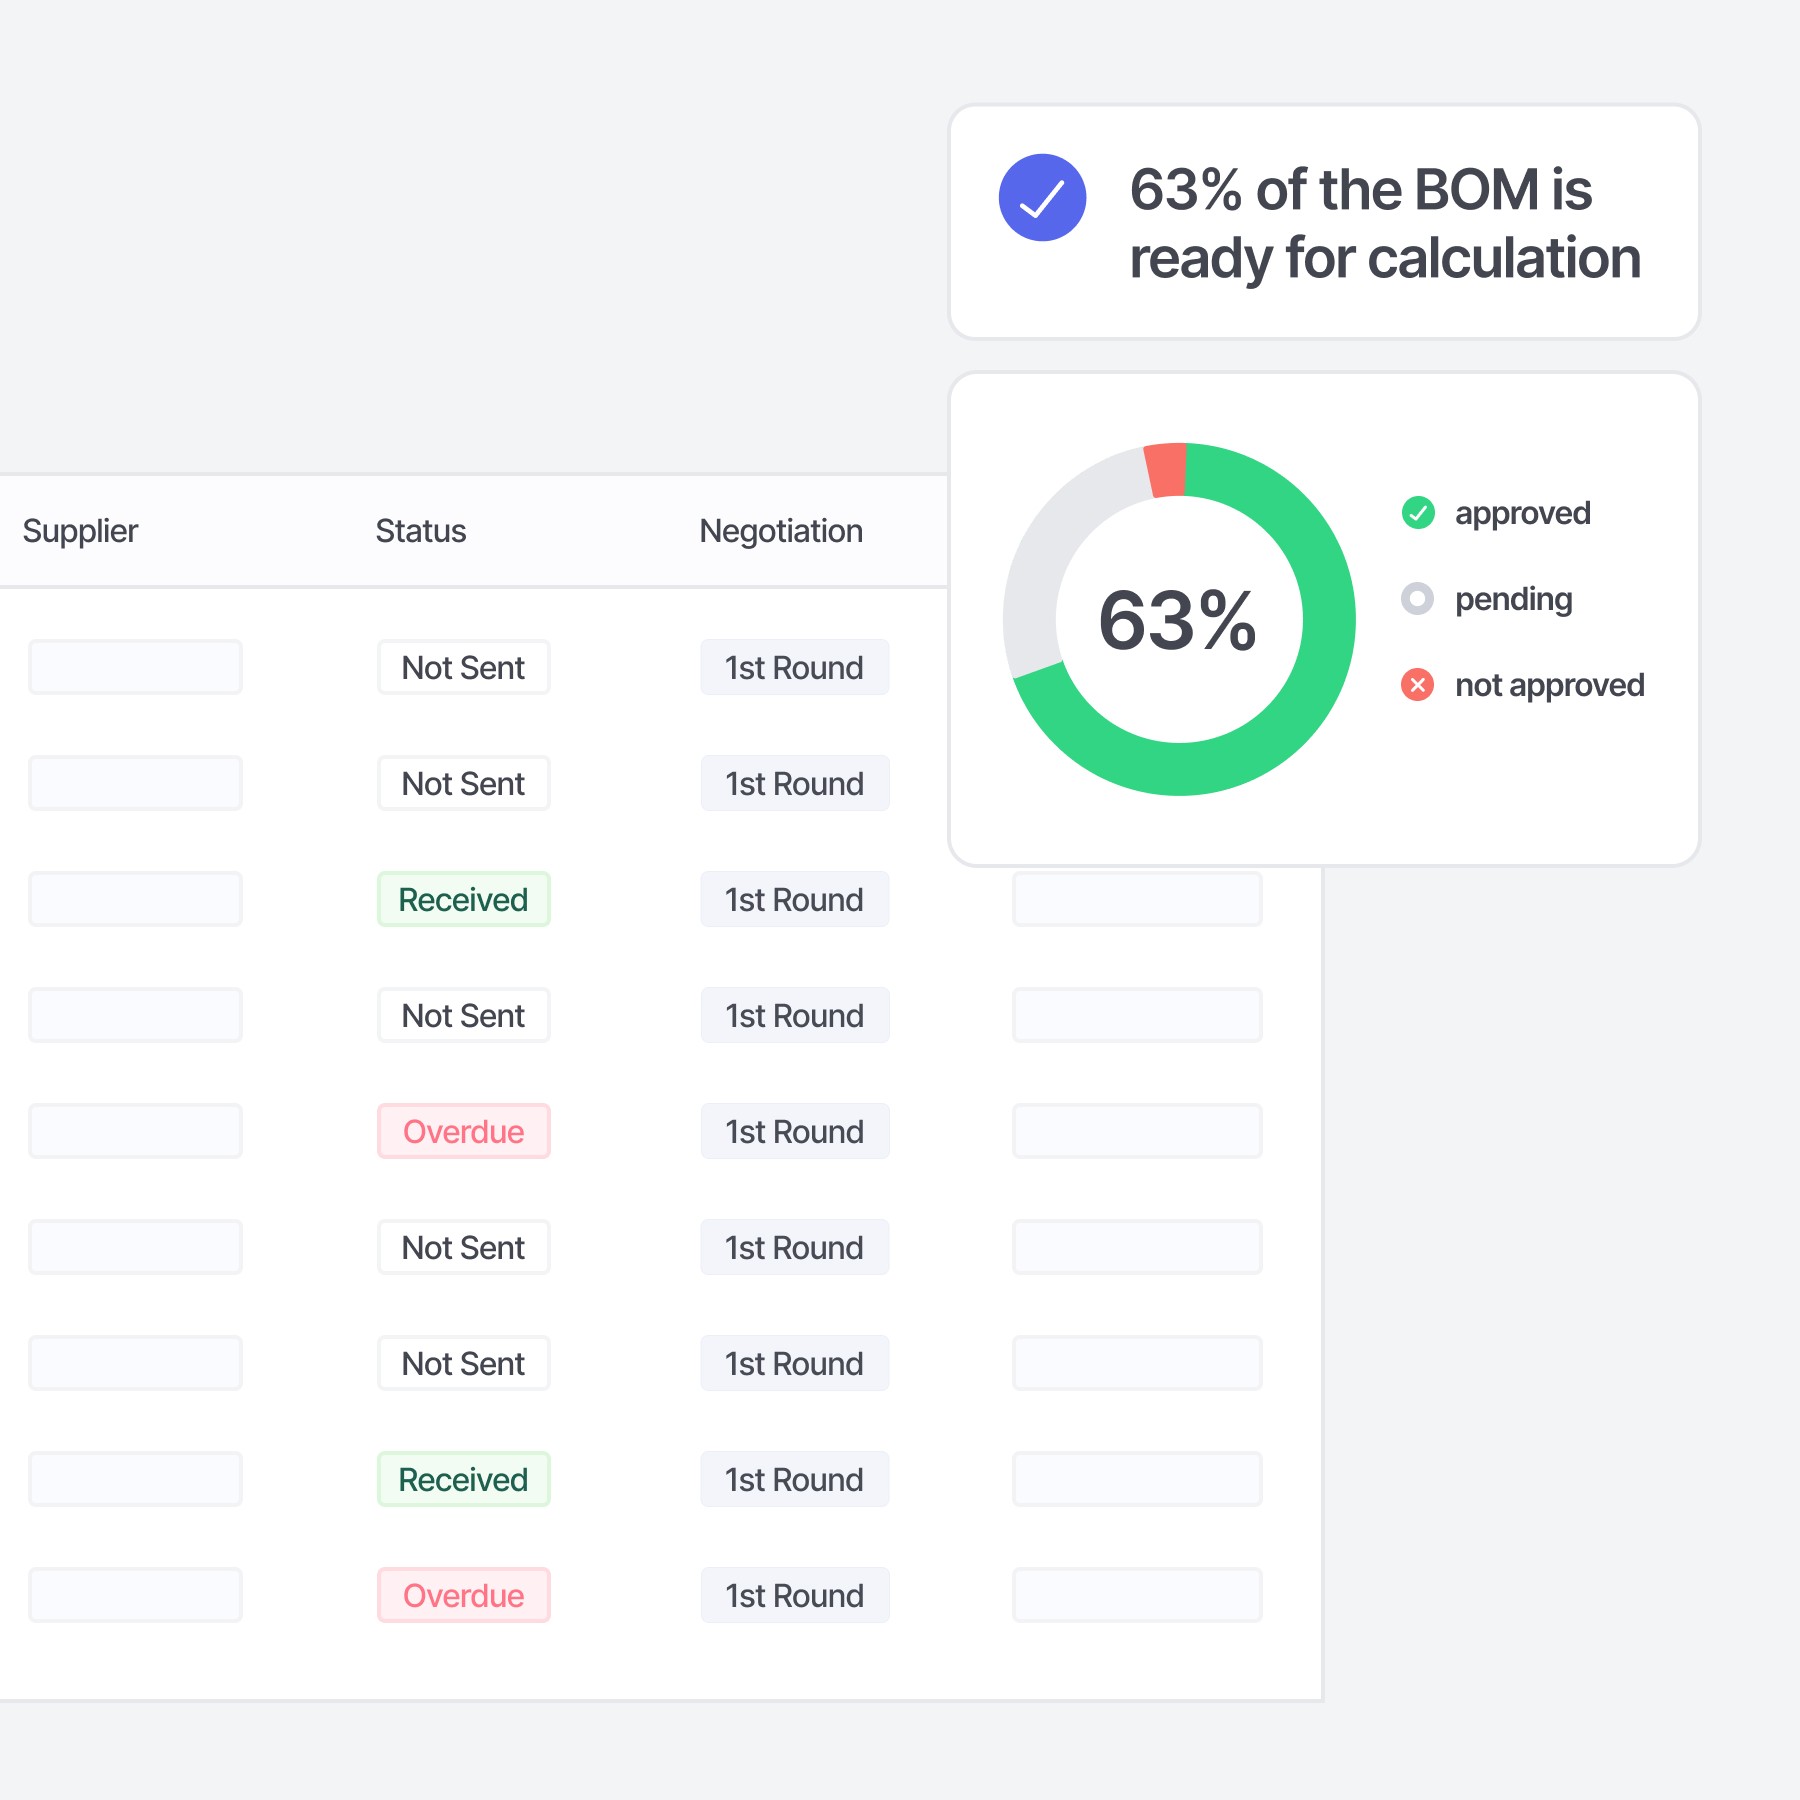Click the approved legend label
This screenshot has width=1800, height=1800.
click(x=1522, y=513)
